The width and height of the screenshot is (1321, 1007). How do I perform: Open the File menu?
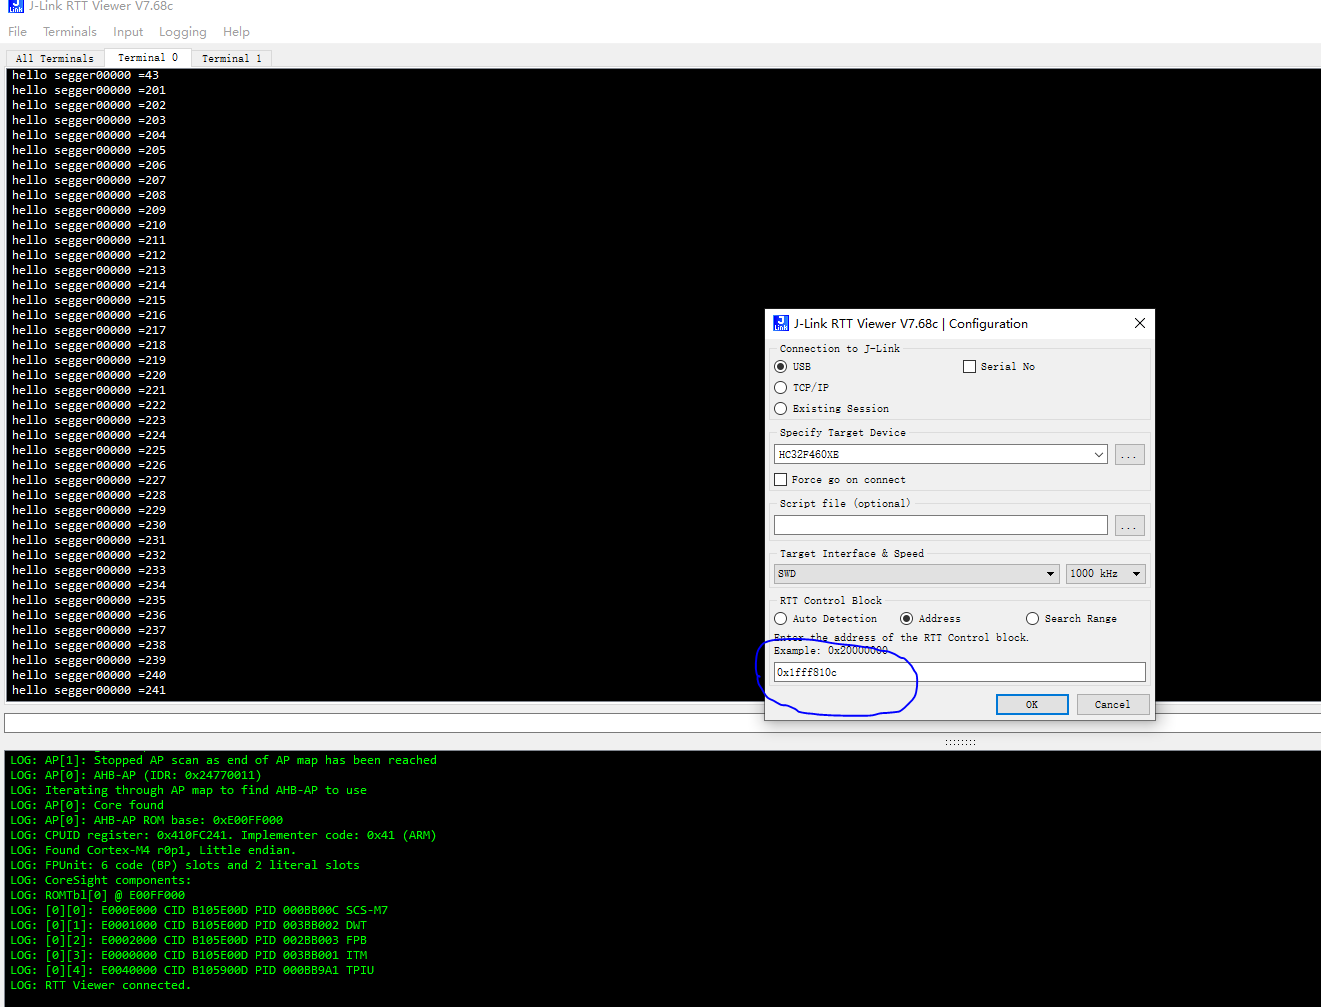pos(18,32)
